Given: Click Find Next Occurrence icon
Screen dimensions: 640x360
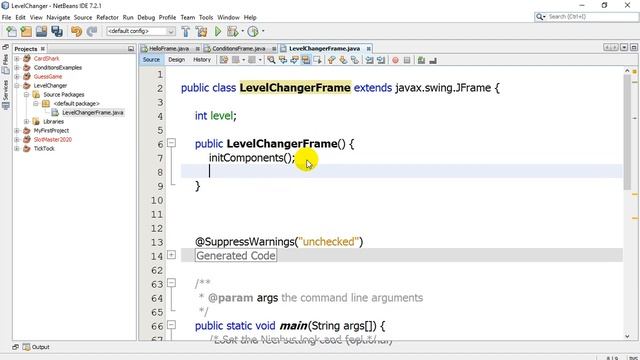Looking at the screenshot, I should click(x=294, y=60).
